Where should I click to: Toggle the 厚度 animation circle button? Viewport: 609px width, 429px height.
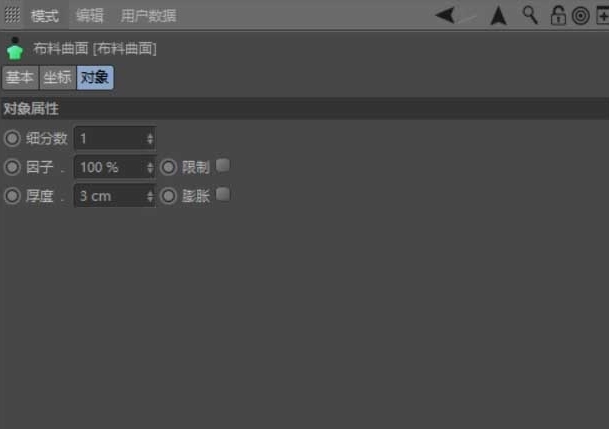(12, 196)
